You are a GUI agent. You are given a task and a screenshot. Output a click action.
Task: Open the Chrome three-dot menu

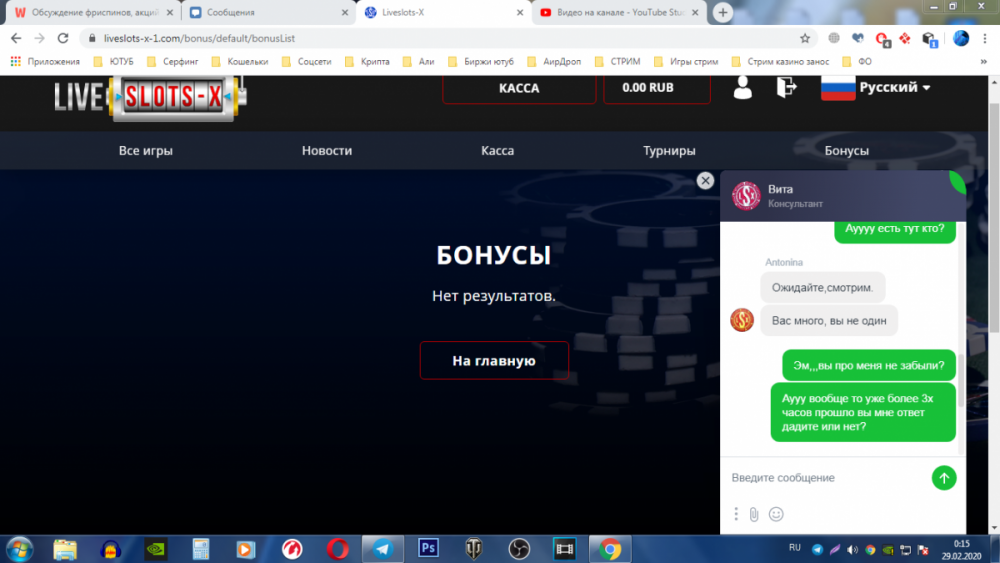[985, 38]
